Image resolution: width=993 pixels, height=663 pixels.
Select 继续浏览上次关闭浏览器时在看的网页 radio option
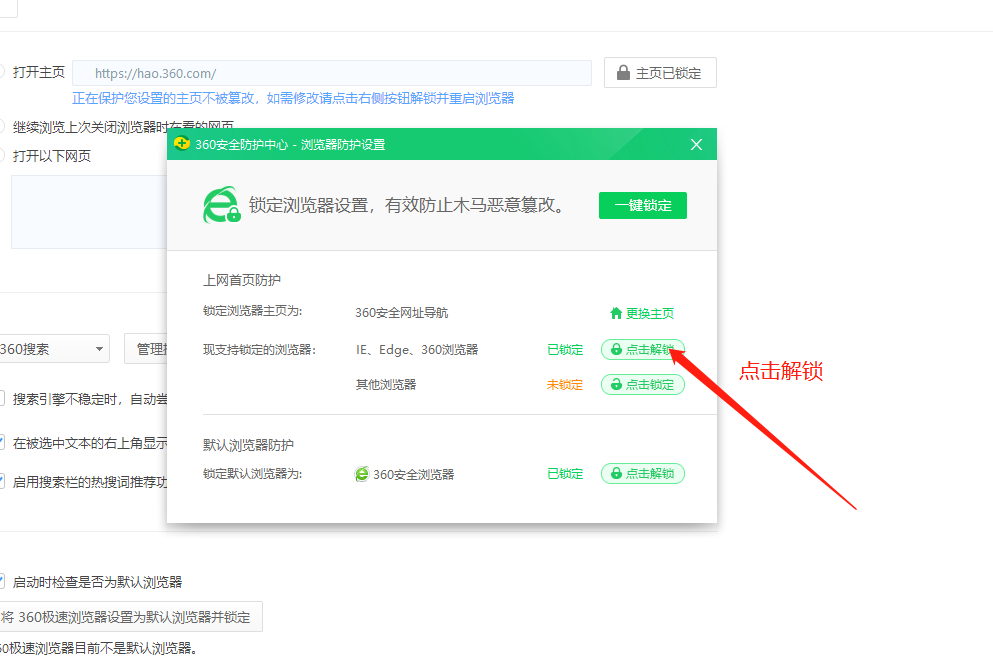click(x=2, y=127)
